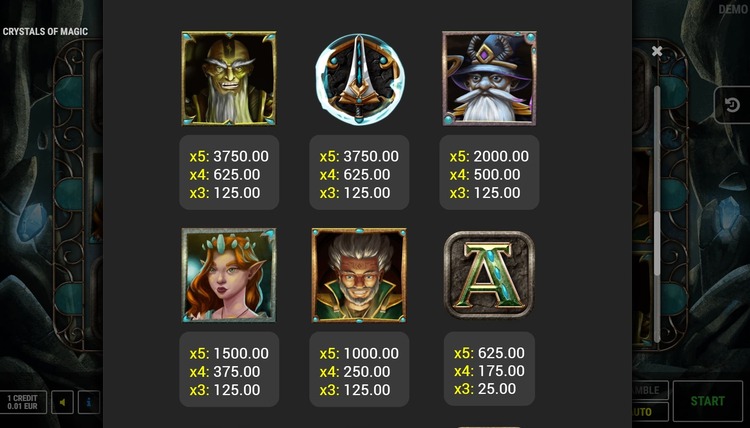
Task: Click the horned hat wizard symbol
Action: click(x=489, y=78)
